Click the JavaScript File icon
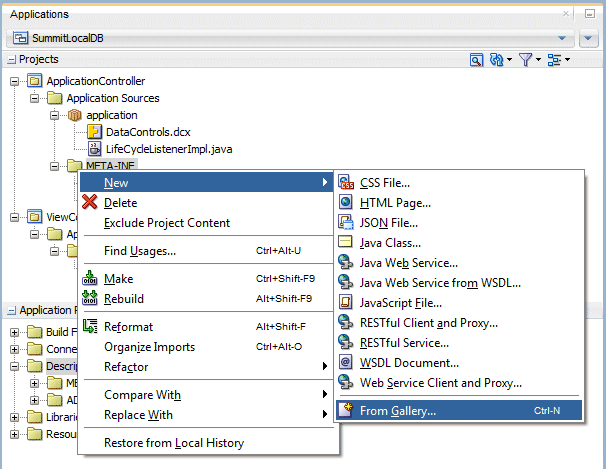 pos(346,302)
